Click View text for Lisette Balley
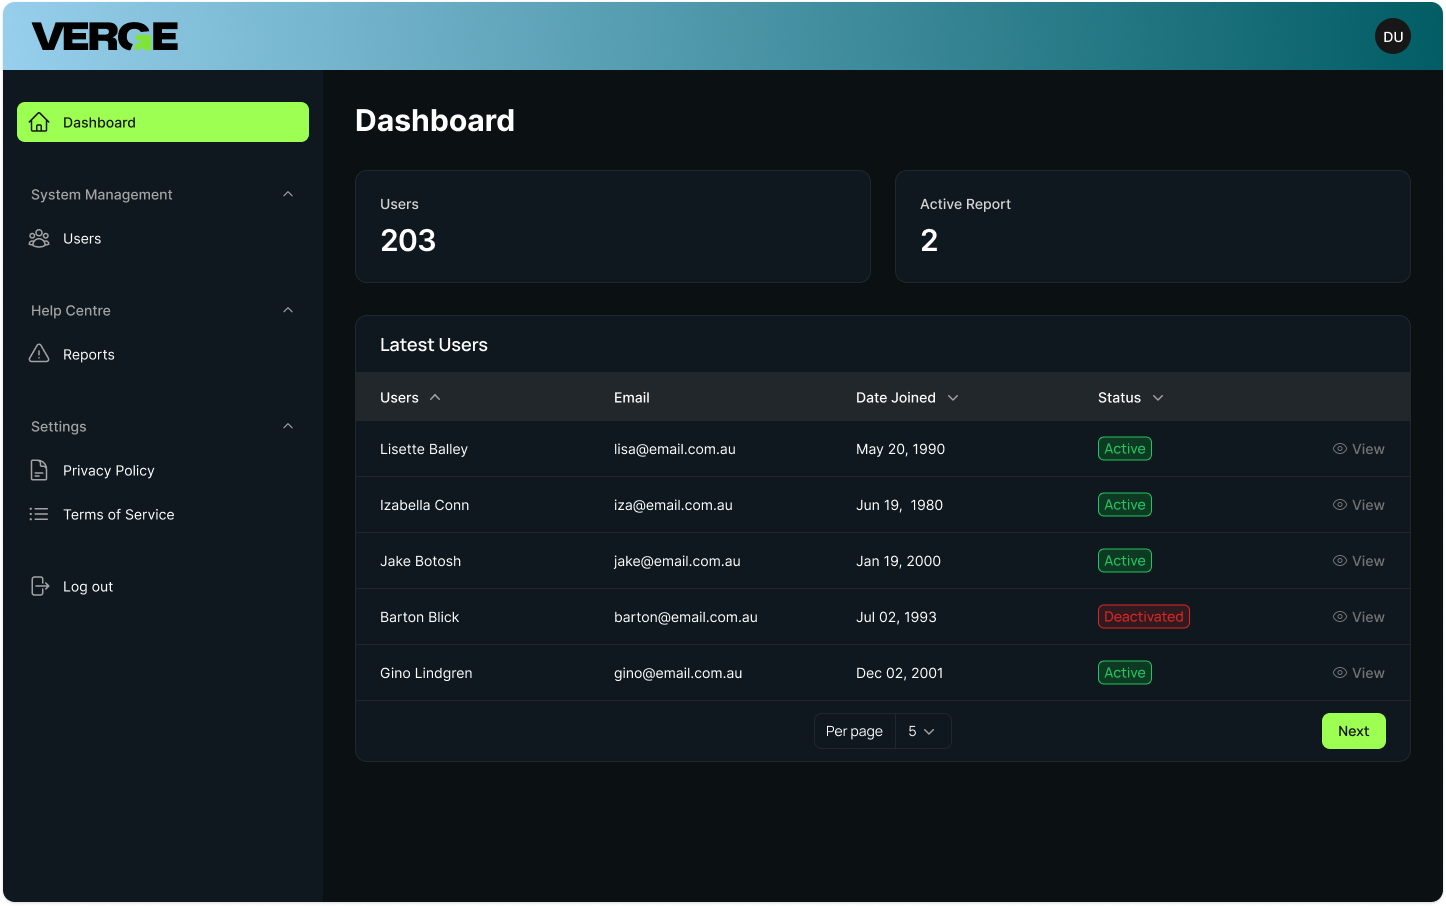 [1368, 449]
